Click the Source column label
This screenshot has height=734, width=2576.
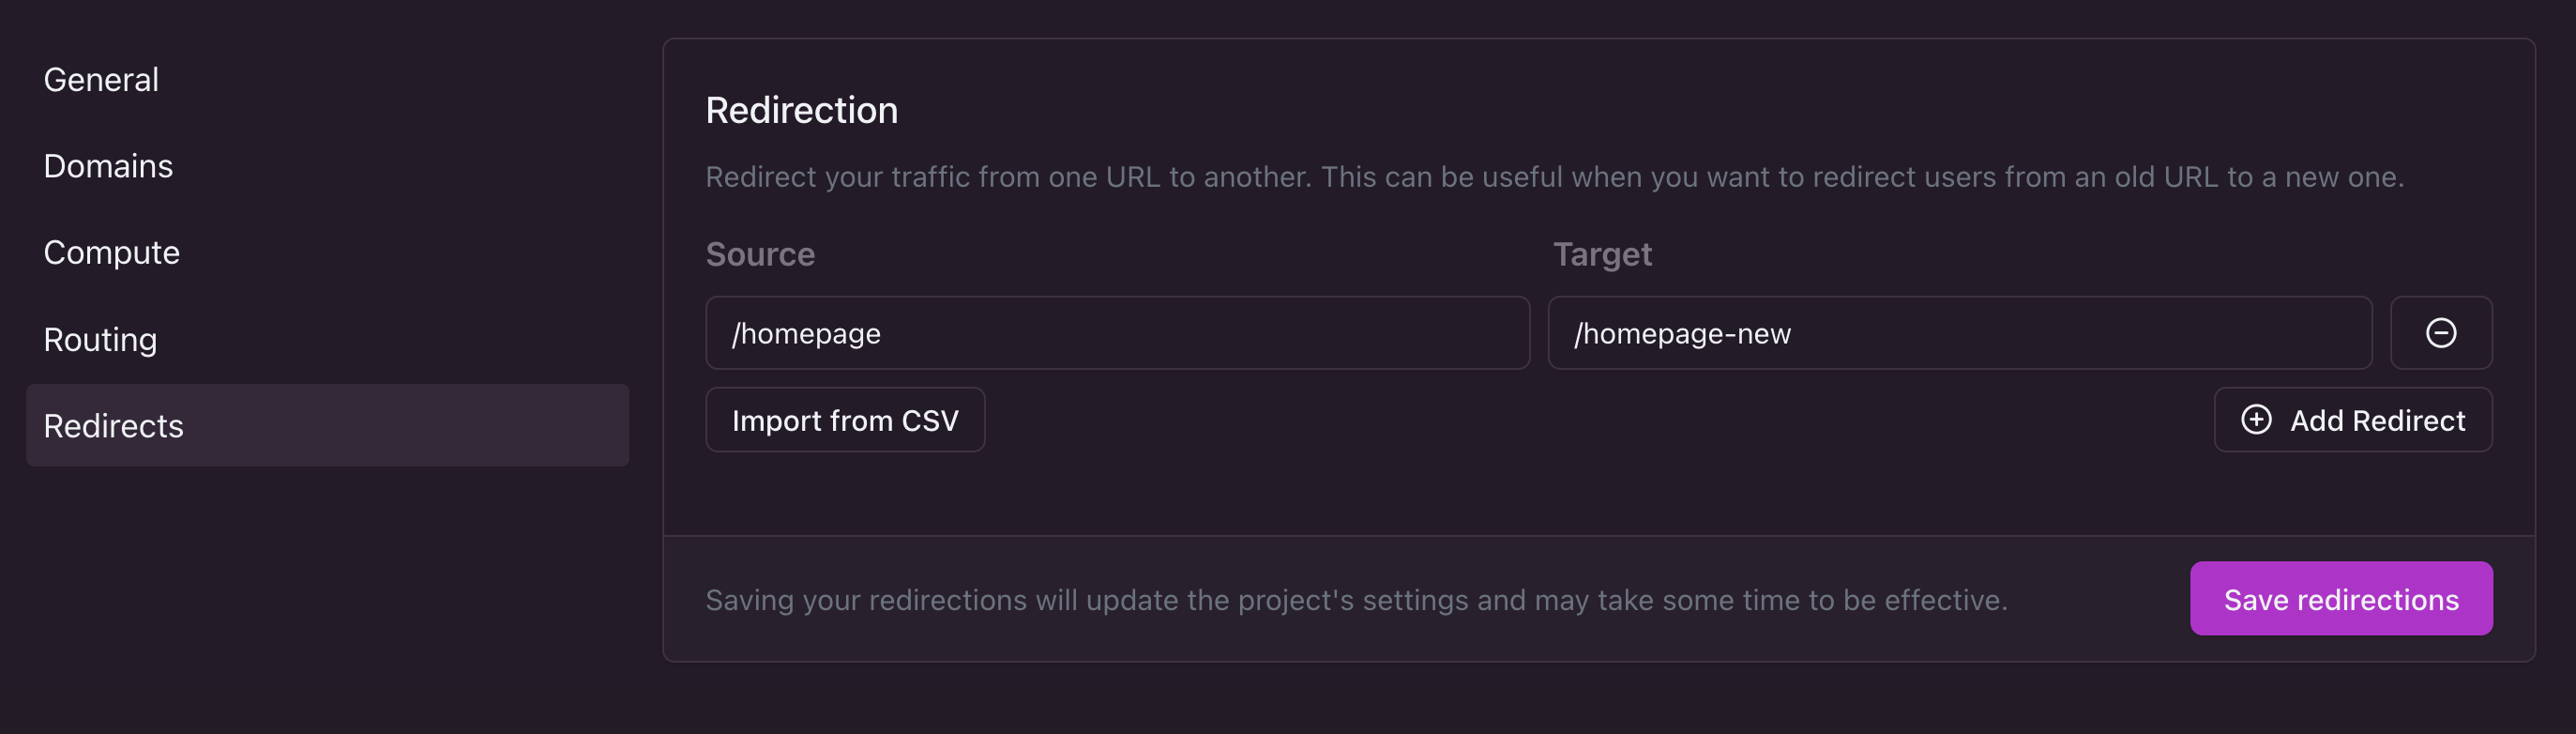[x=760, y=254]
